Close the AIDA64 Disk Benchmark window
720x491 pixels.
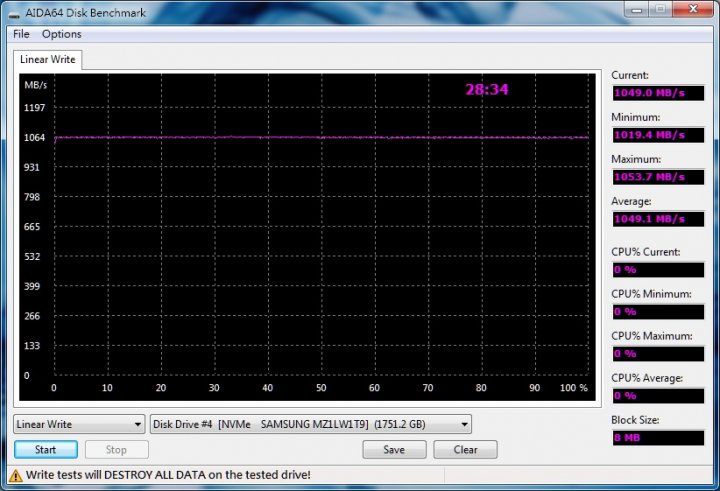[x=693, y=10]
